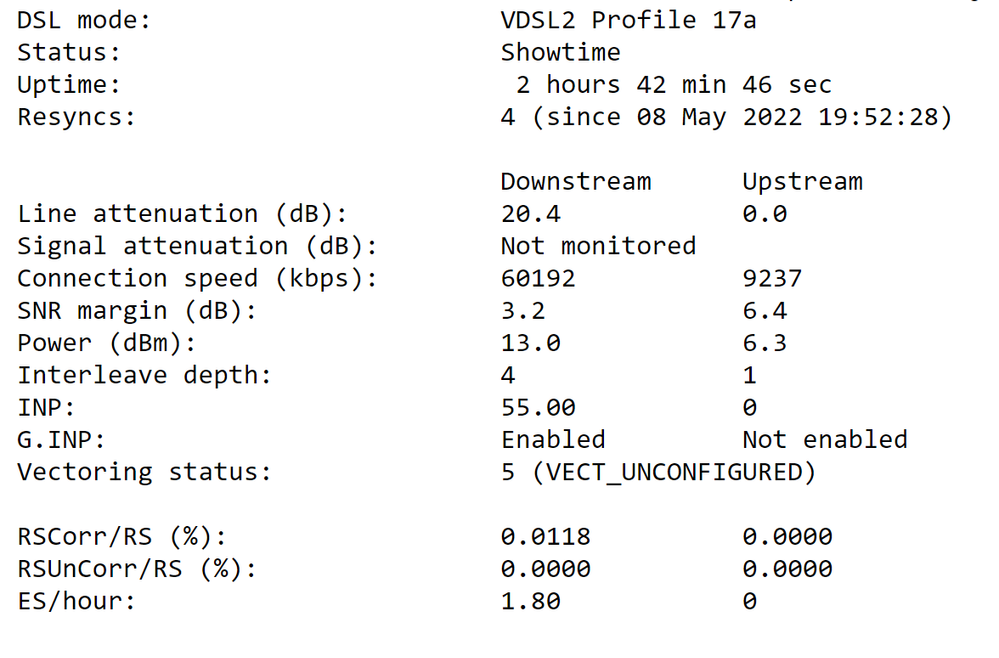999x658 pixels.
Task: Click the downstream INP value 55.00
Action: click(538, 407)
